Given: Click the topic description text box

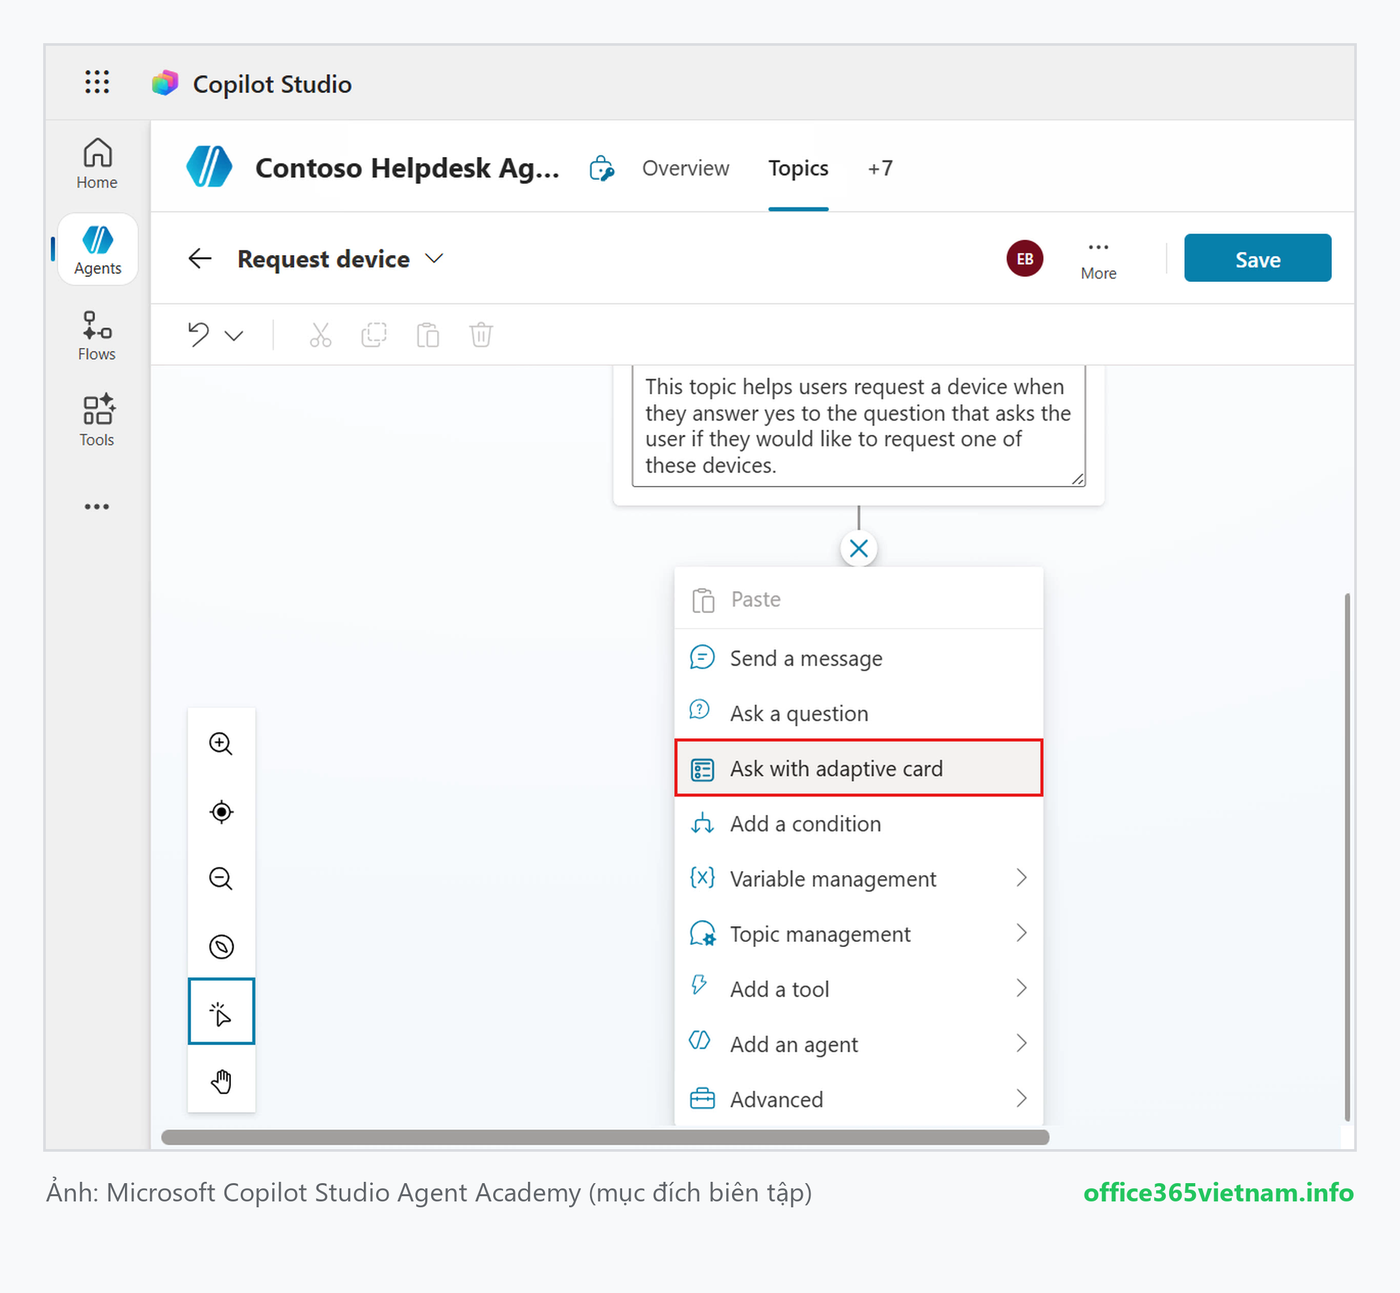Looking at the screenshot, I should 859,427.
